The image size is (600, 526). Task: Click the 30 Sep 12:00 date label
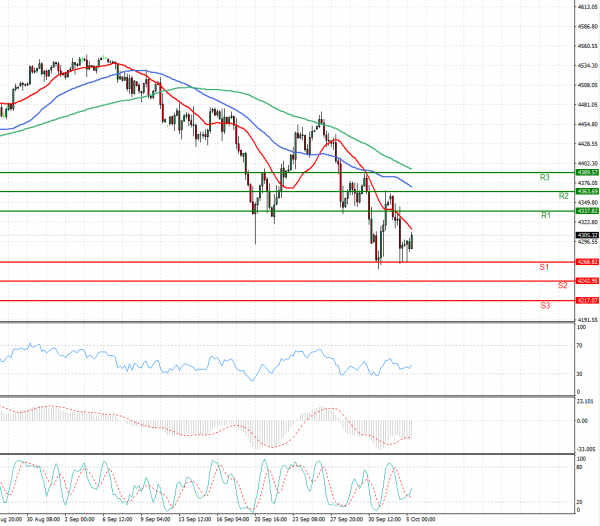tap(385, 519)
